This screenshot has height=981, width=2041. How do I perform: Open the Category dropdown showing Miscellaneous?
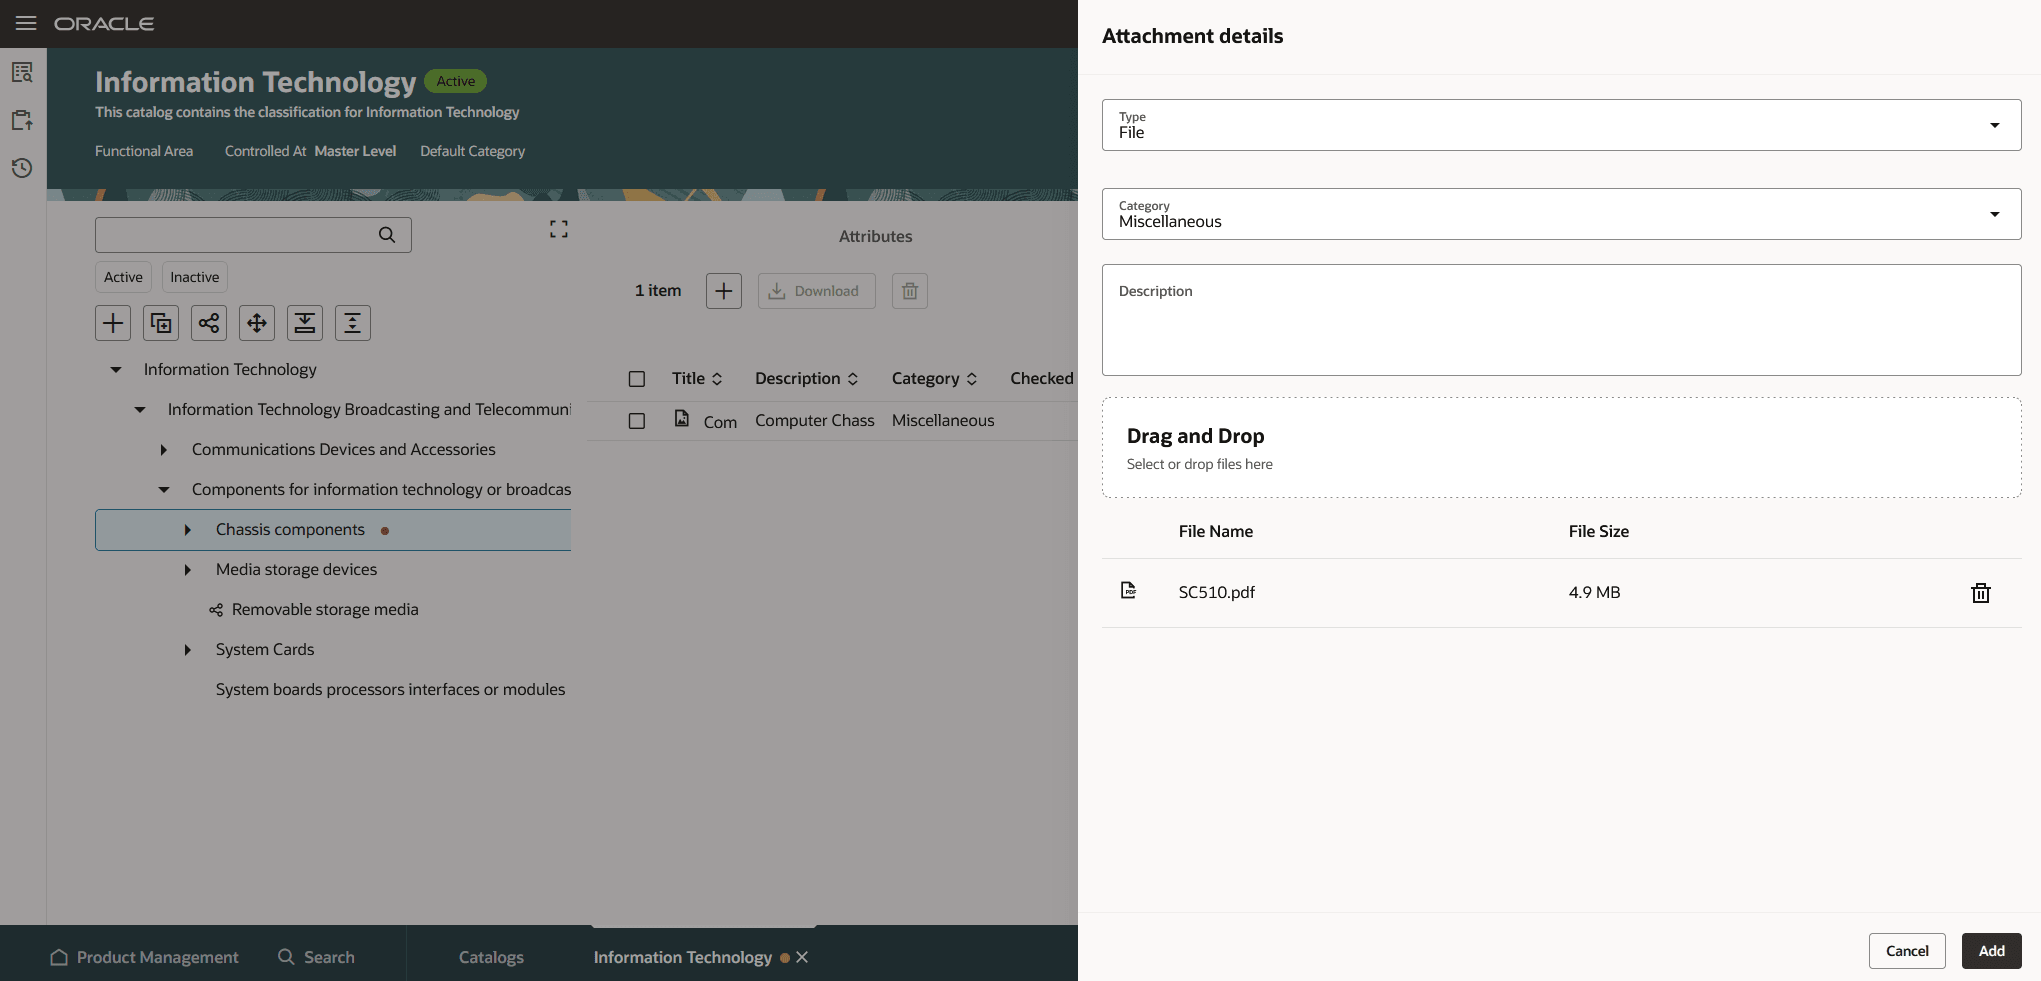(1994, 213)
